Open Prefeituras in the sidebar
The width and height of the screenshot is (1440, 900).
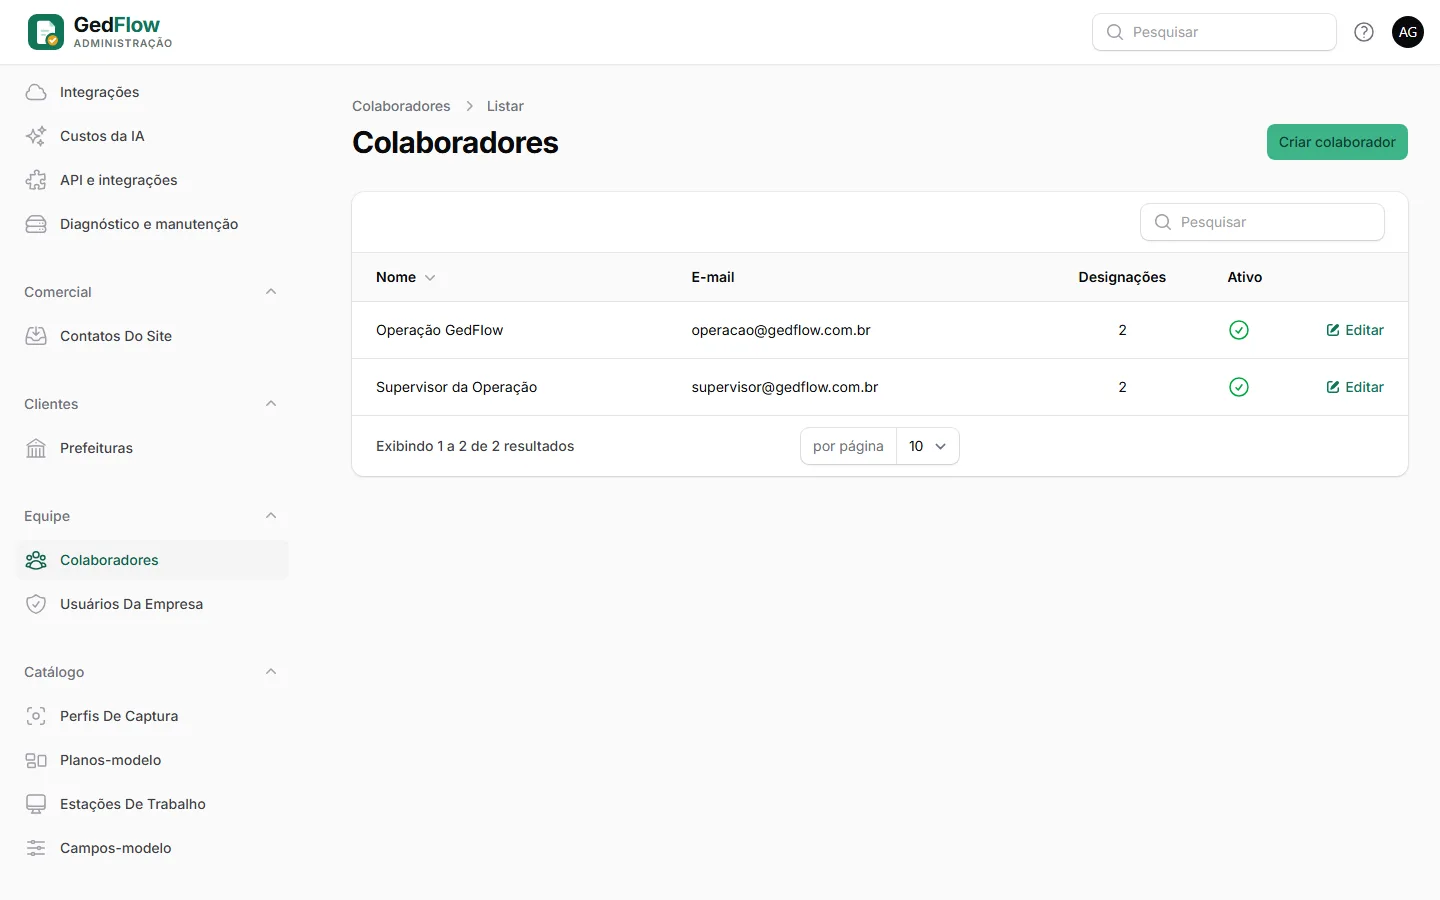pos(152,448)
